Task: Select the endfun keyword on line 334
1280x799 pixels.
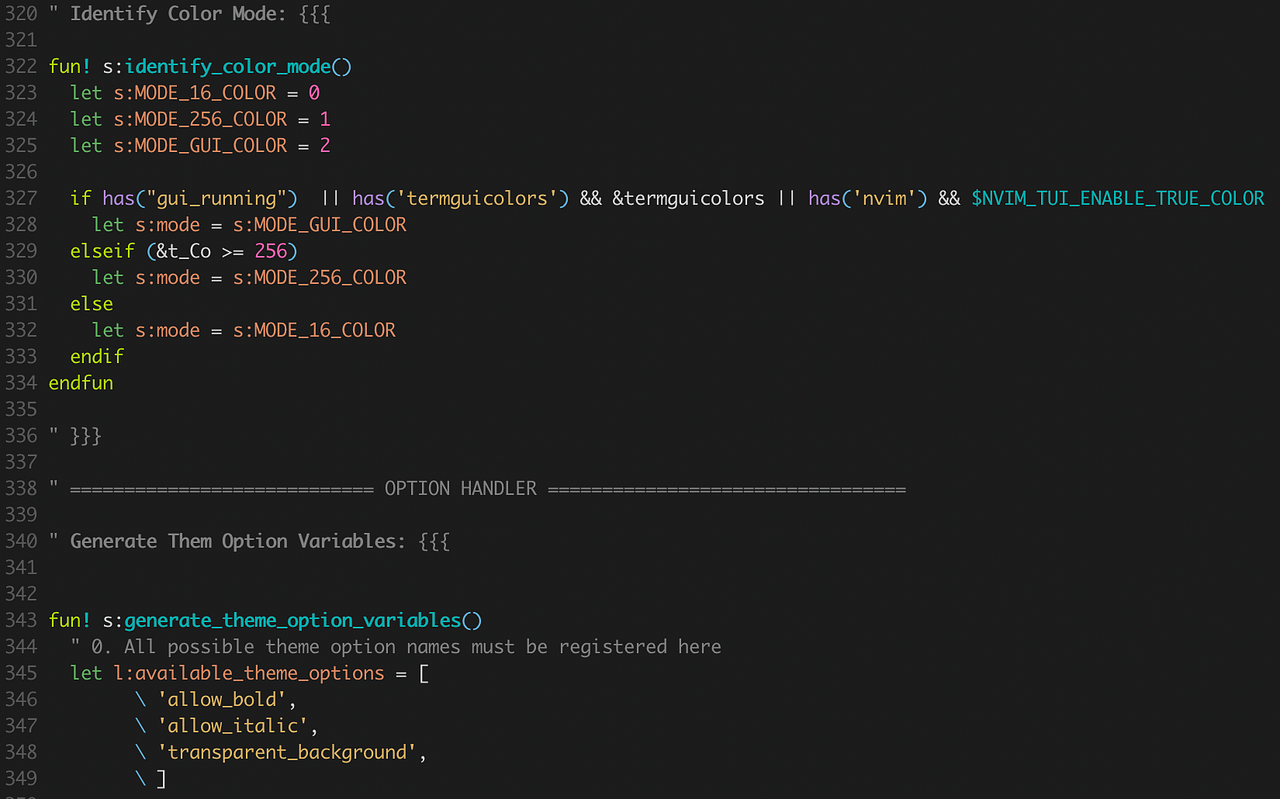Action: tap(81, 382)
